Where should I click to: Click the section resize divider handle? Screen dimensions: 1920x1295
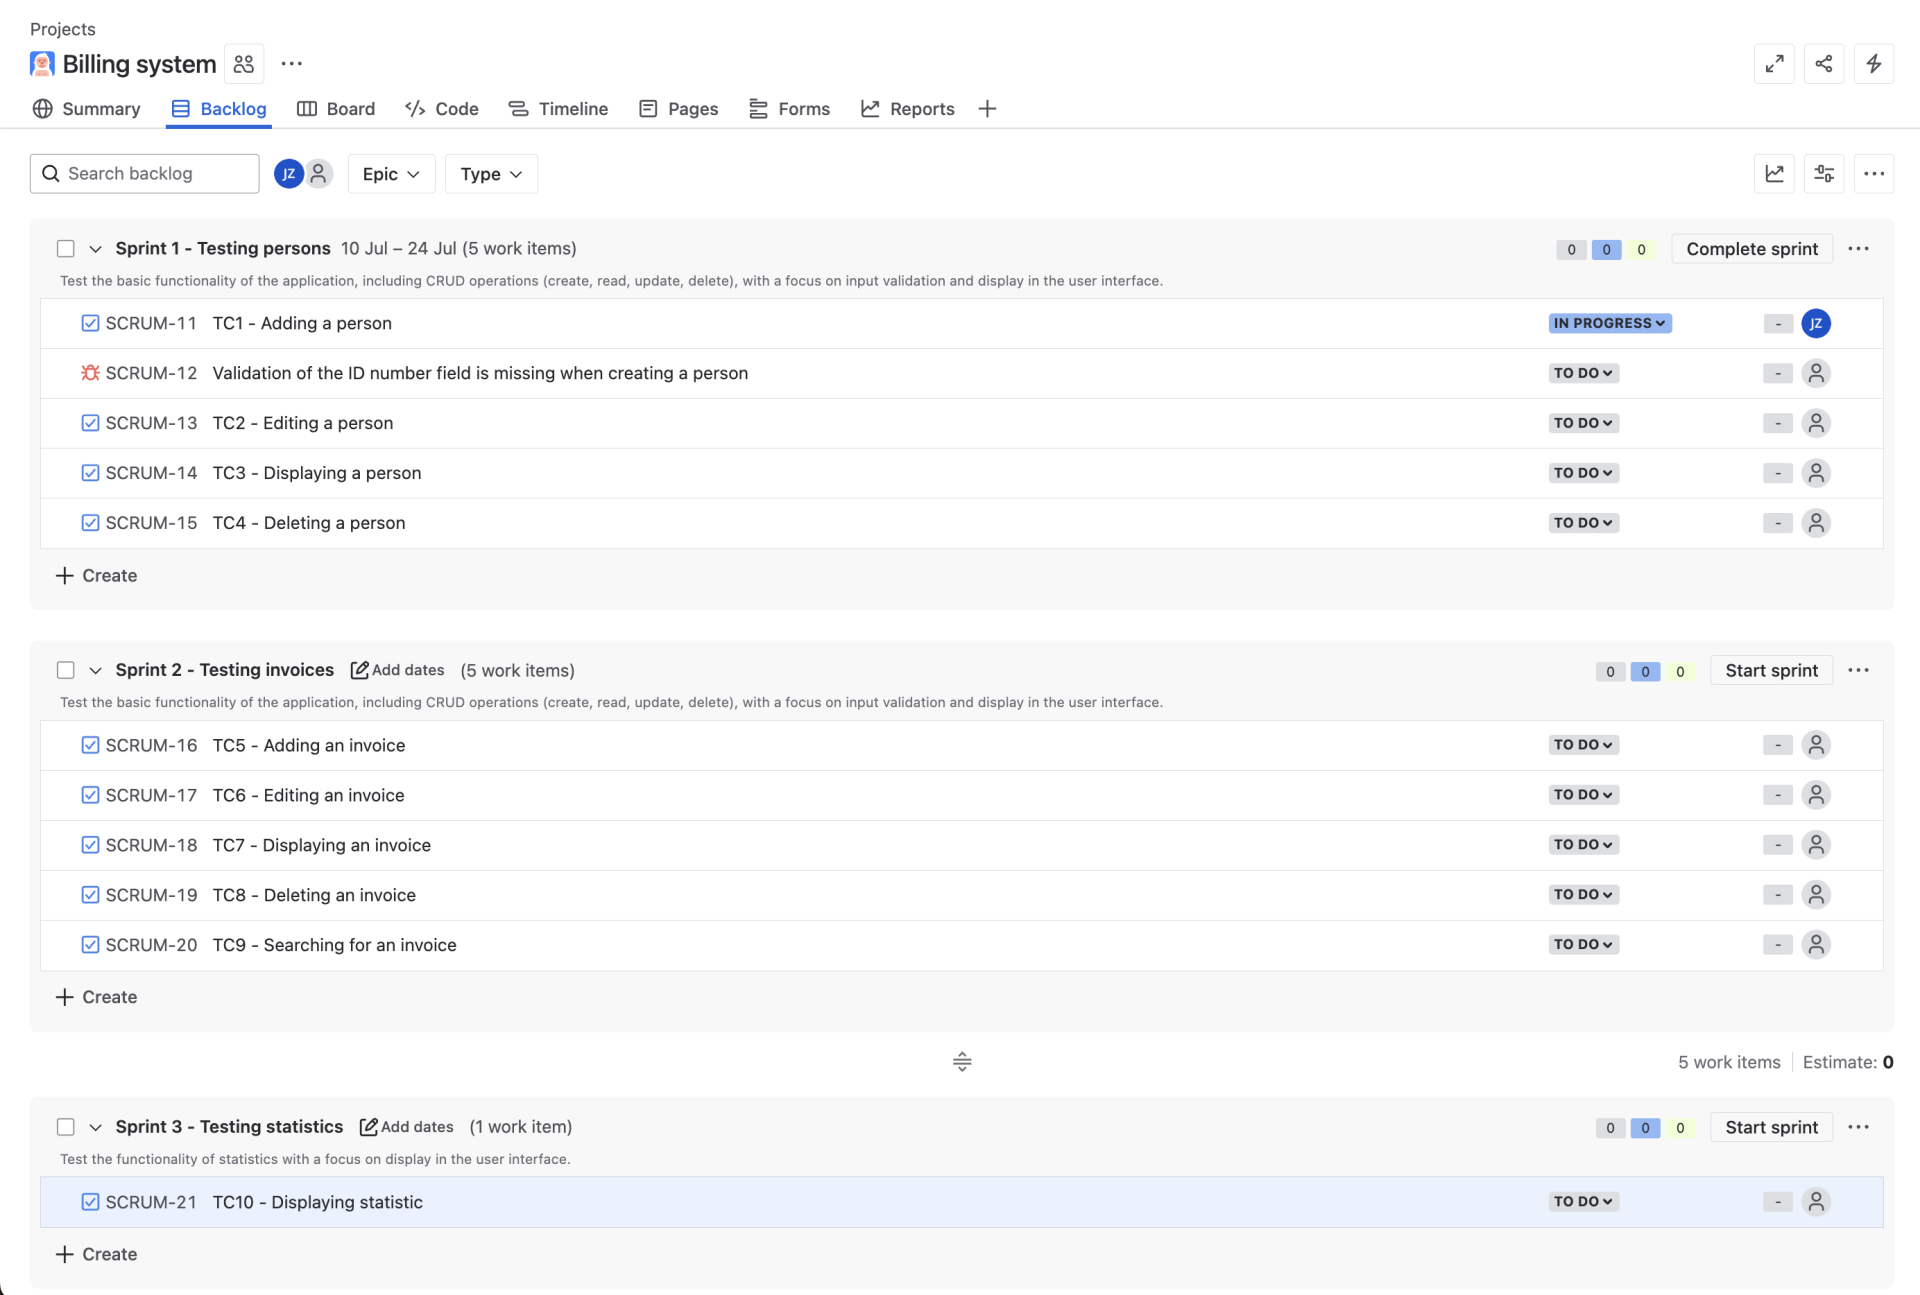coord(962,1062)
